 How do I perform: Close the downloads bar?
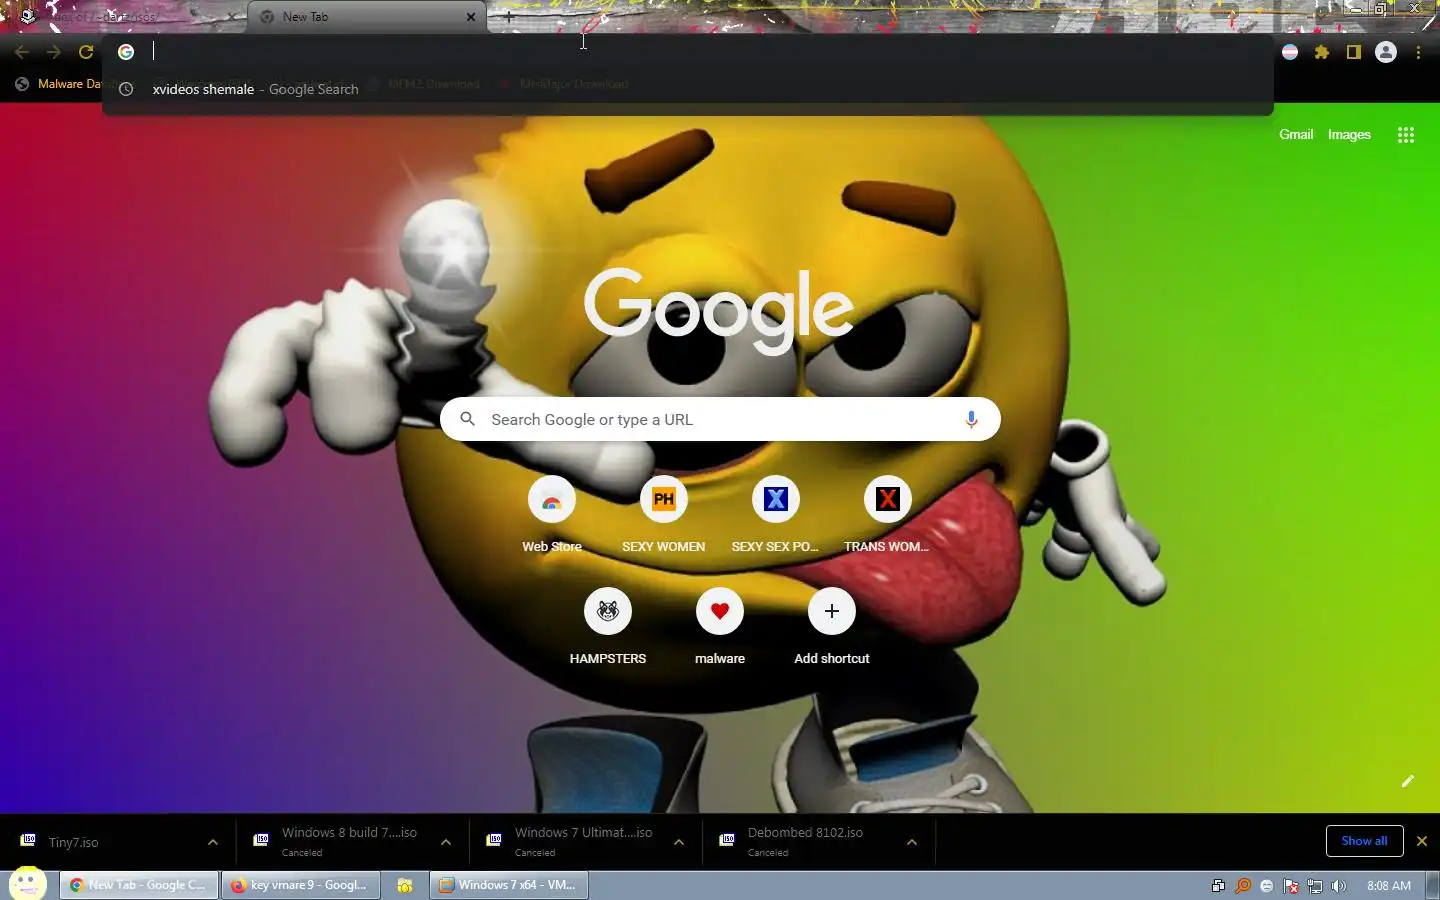tap(1422, 841)
